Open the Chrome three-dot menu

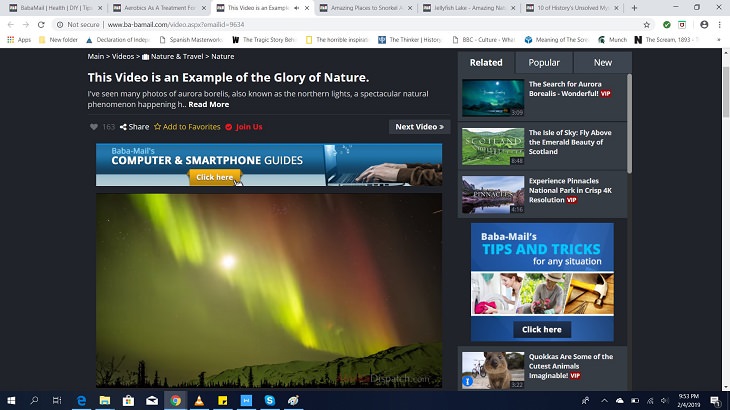click(719, 25)
